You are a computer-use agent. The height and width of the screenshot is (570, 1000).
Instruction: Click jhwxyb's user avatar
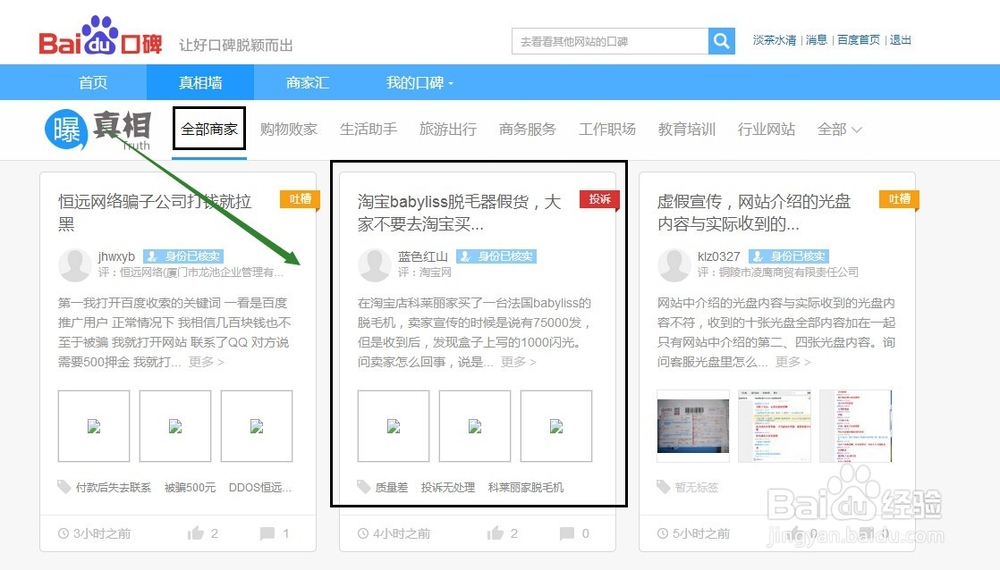tap(75, 265)
